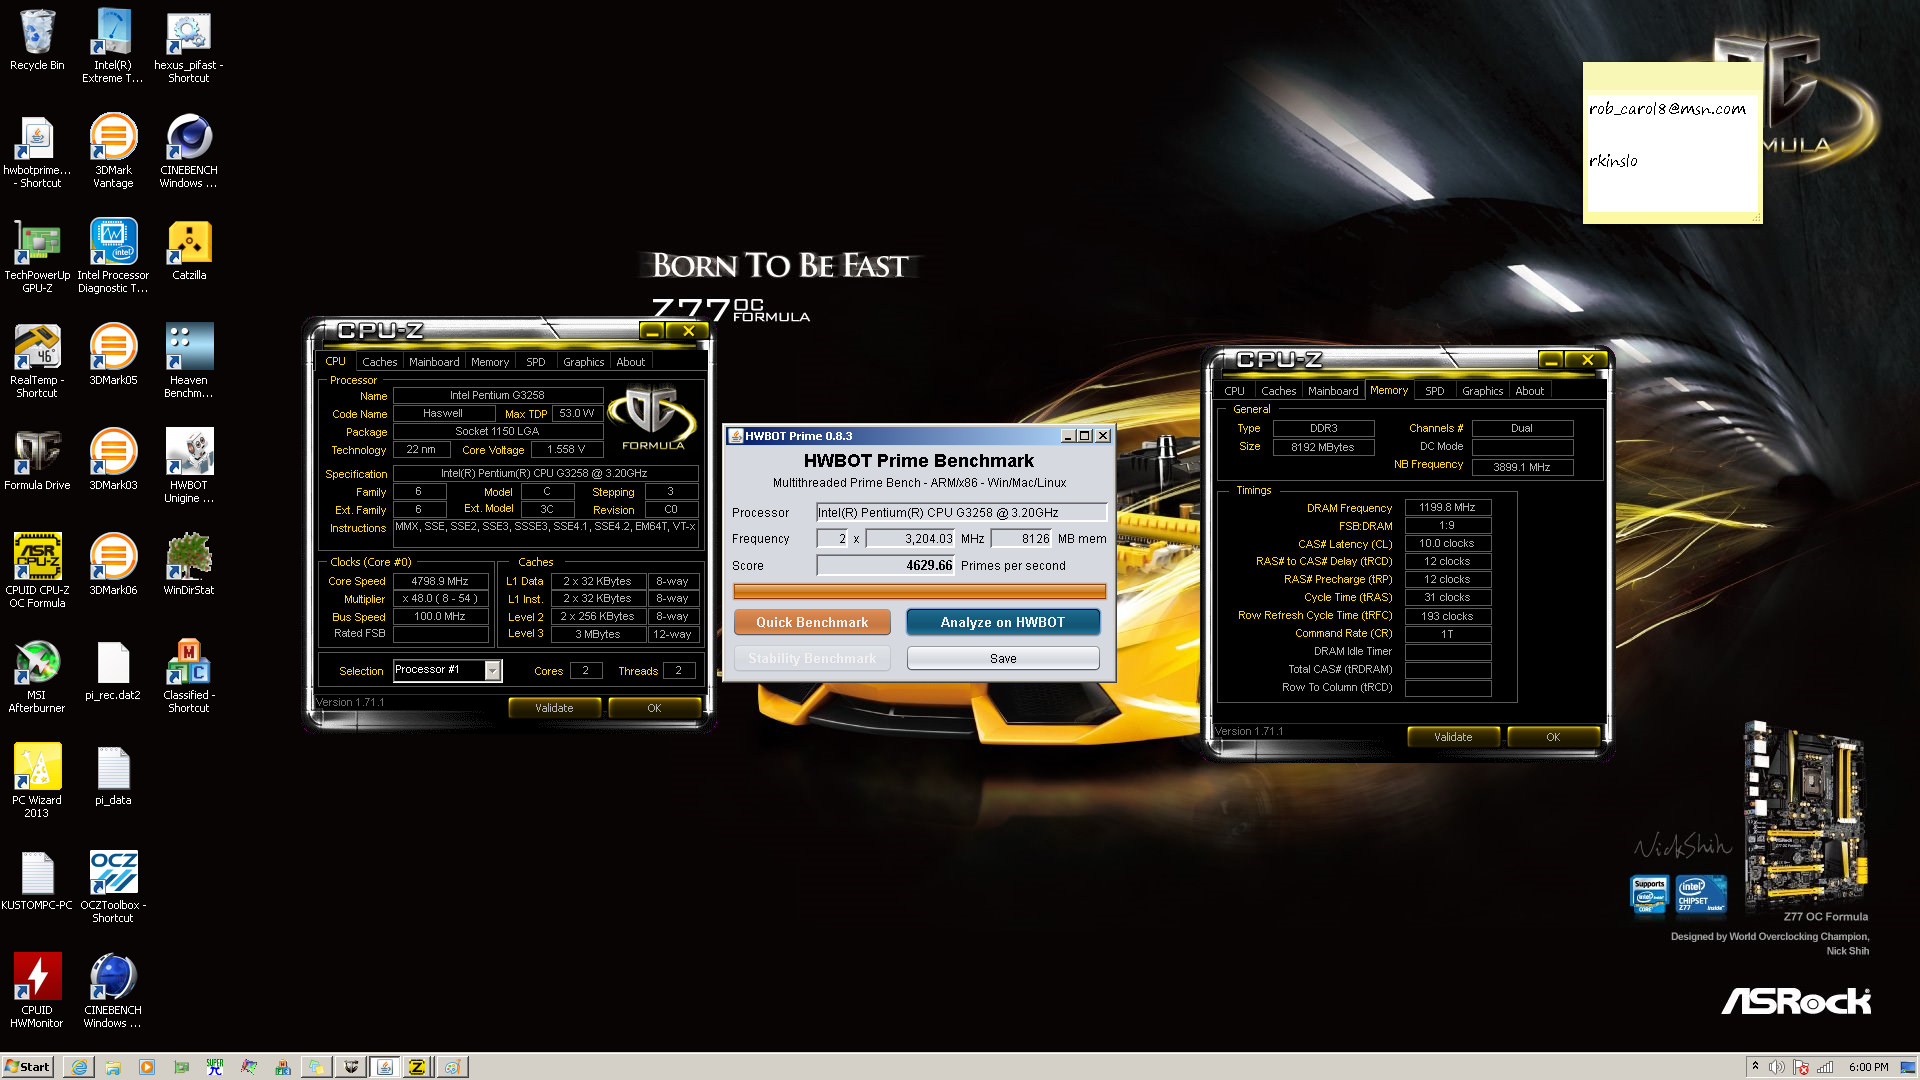Click the DRAM Frequency 1199.8 MHz value

(x=1447, y=508)
